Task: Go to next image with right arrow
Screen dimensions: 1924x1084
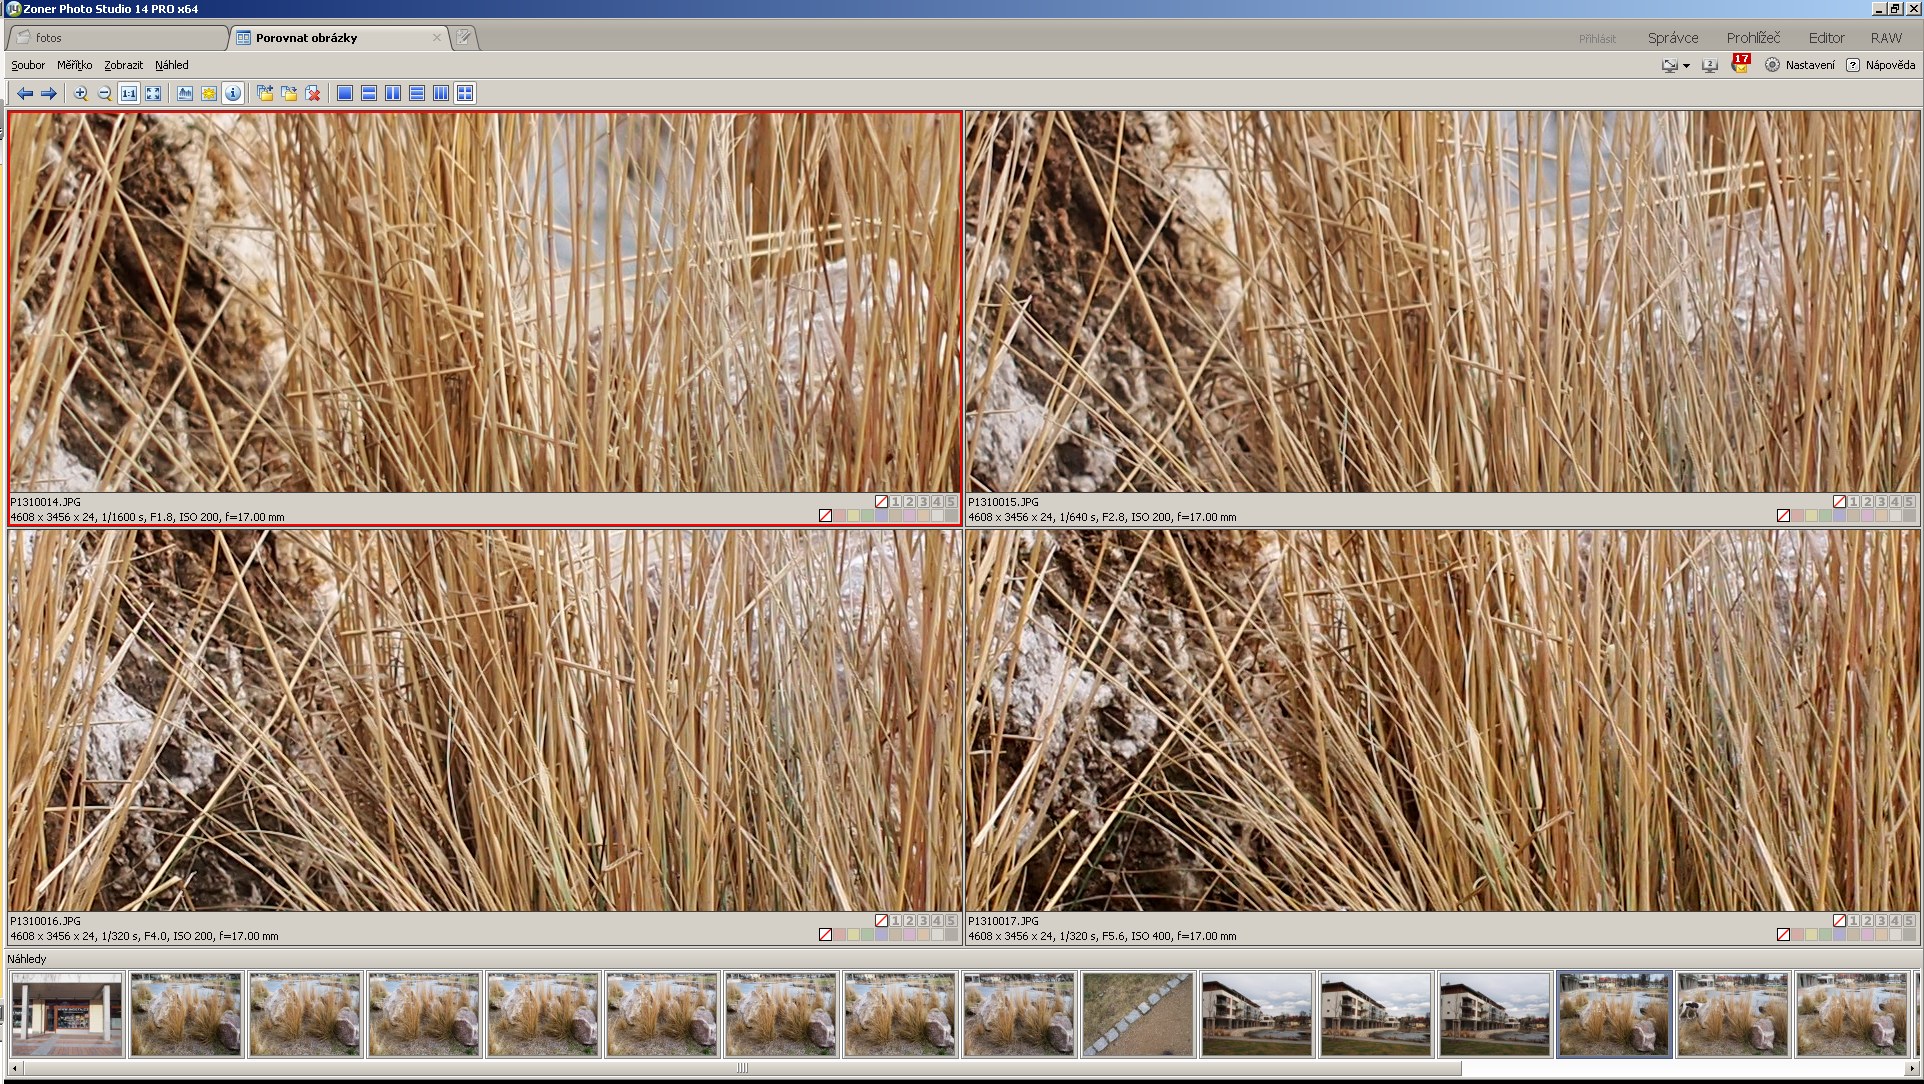Action: tap(48, 93)
